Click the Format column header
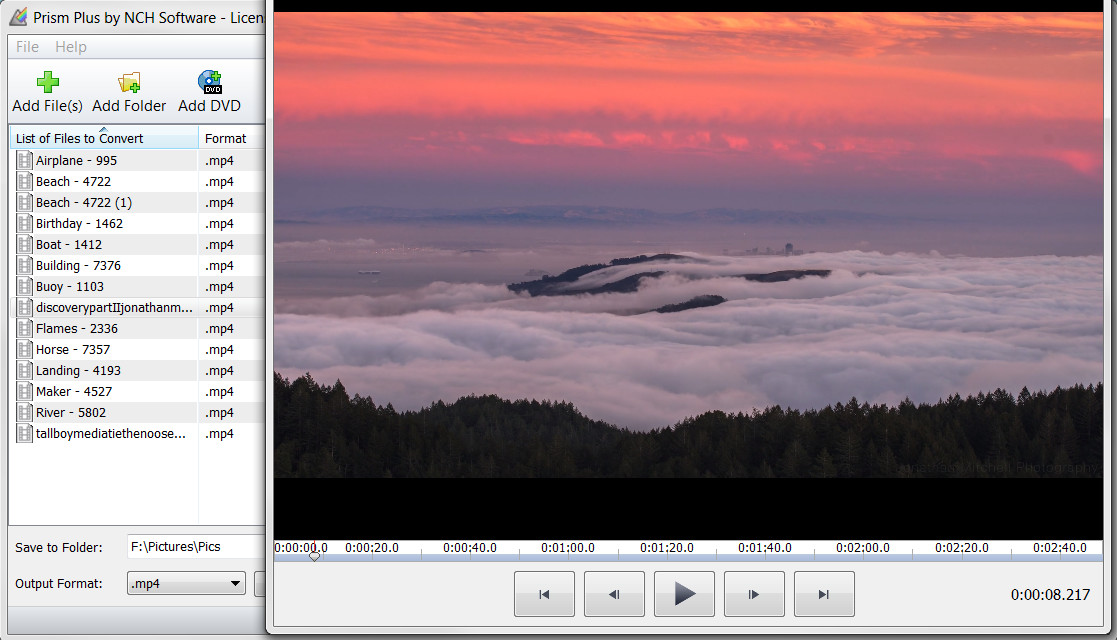1117x640 pixels. tap(228, 138)
